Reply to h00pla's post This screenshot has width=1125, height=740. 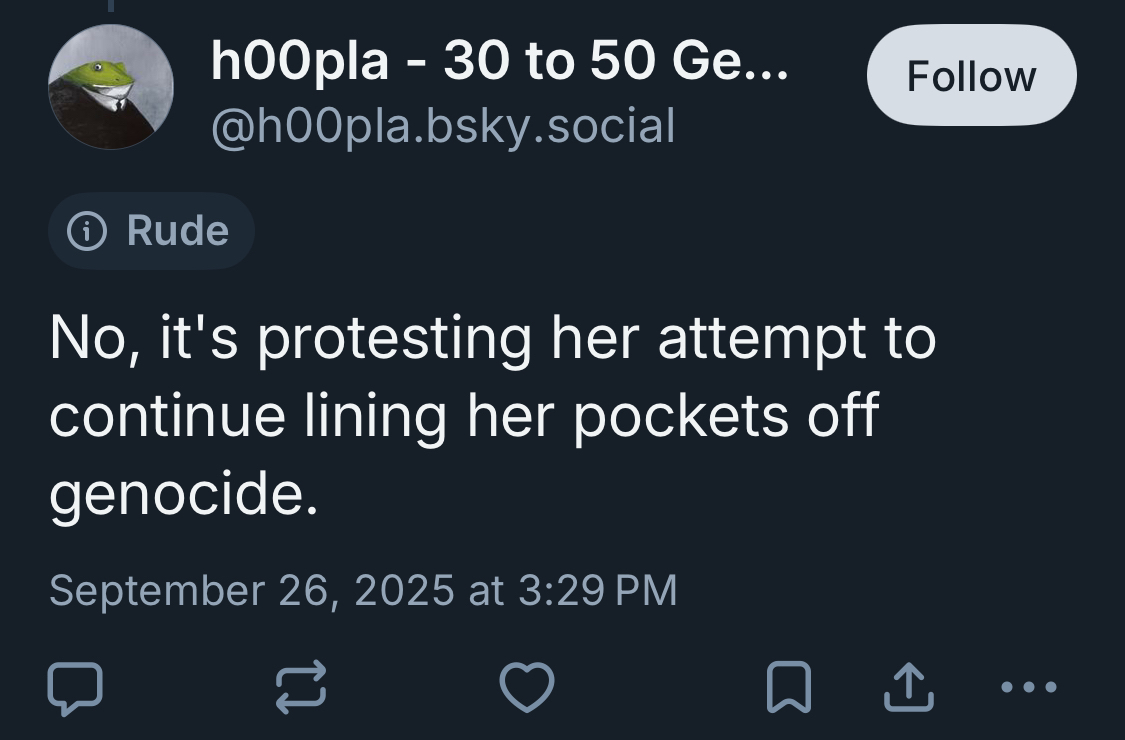point(75,688)
